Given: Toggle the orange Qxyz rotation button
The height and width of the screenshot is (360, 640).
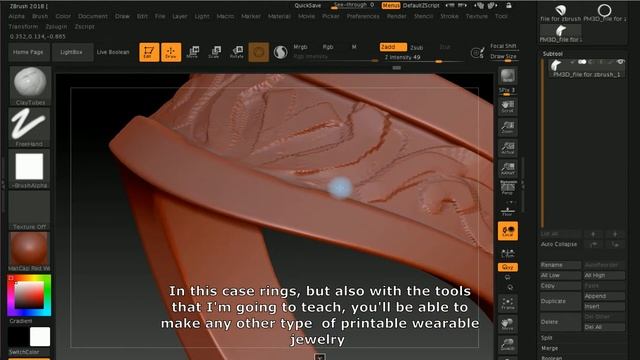Looking at the screenshot, I should click(508, 267).
